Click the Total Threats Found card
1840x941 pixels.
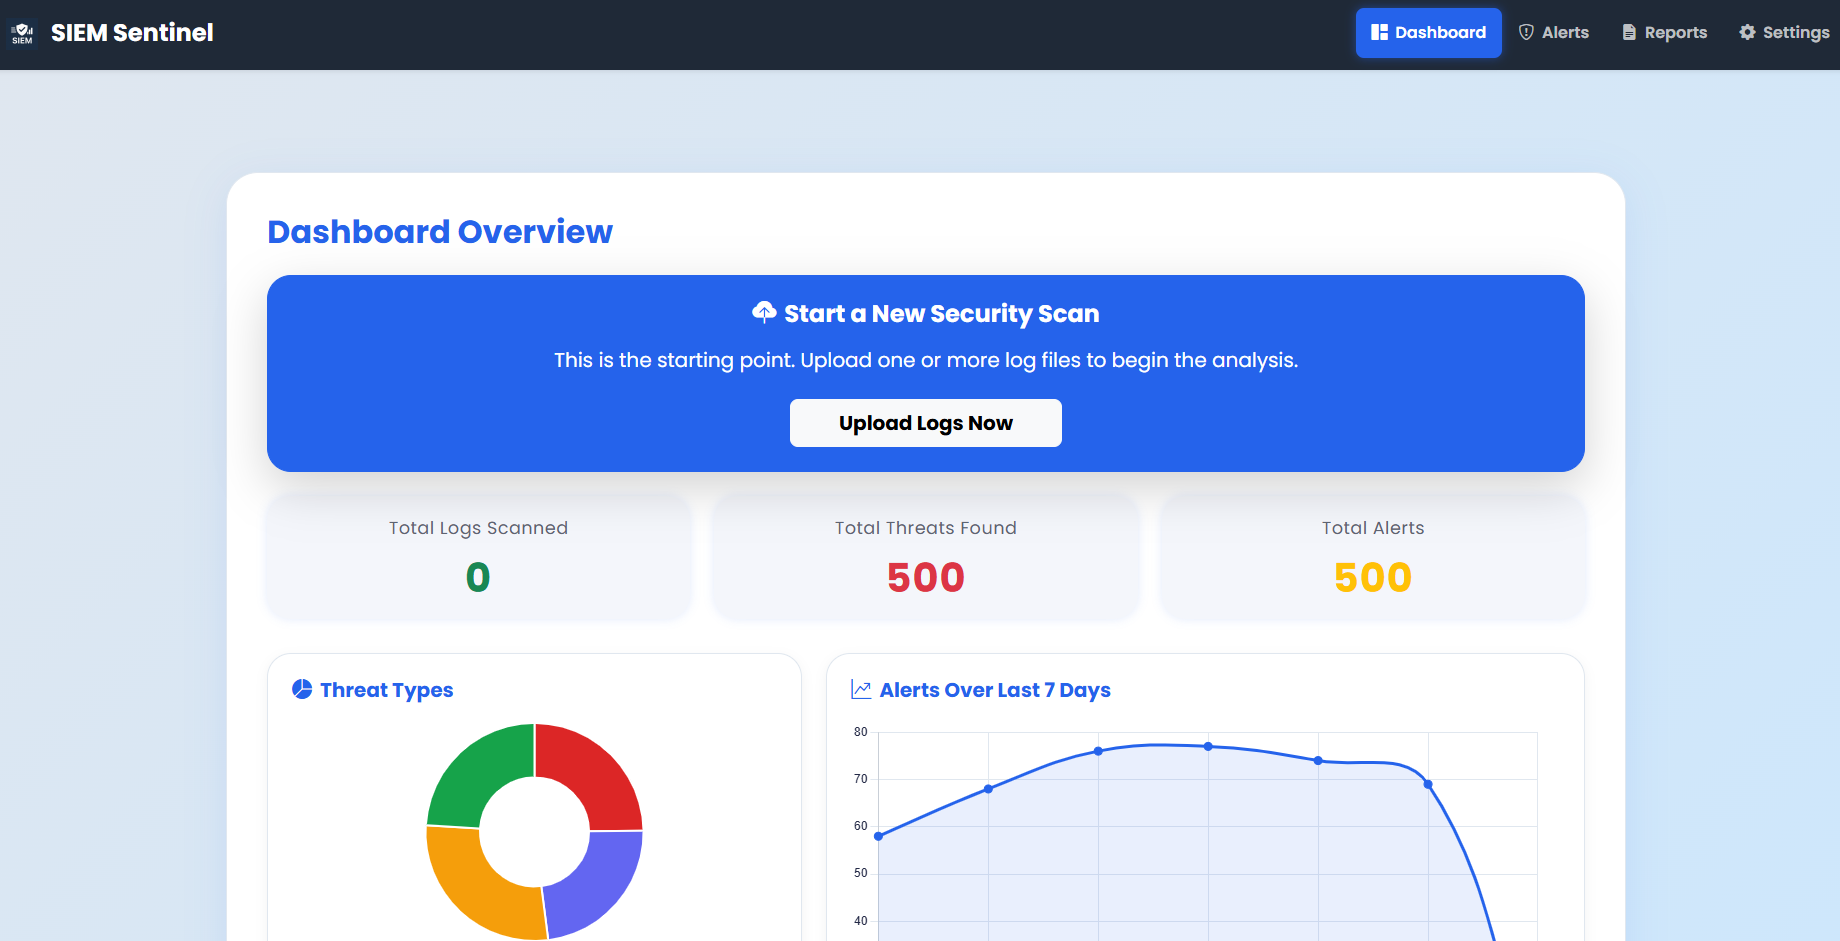[x=926, y=556]
